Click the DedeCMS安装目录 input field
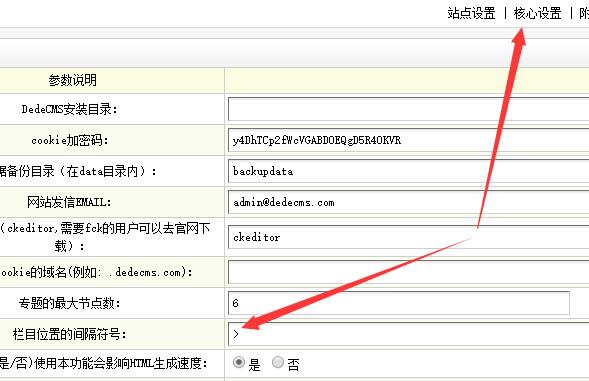The image size is (589, 381). click(408, 109)
